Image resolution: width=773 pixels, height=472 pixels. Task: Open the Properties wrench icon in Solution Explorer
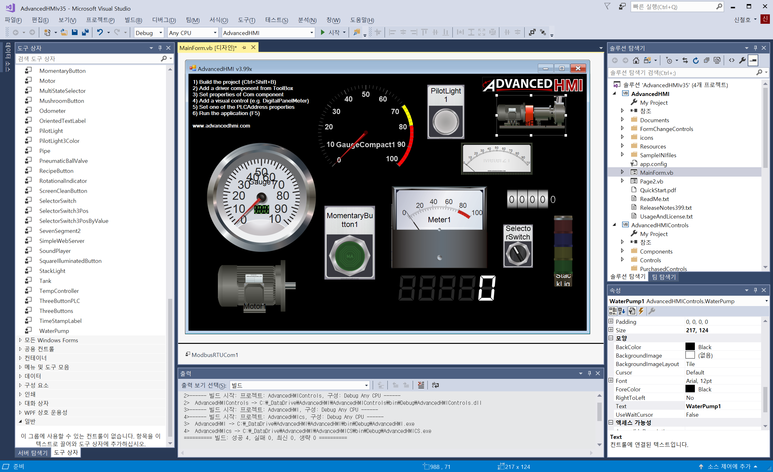click(x=741, y=60)
